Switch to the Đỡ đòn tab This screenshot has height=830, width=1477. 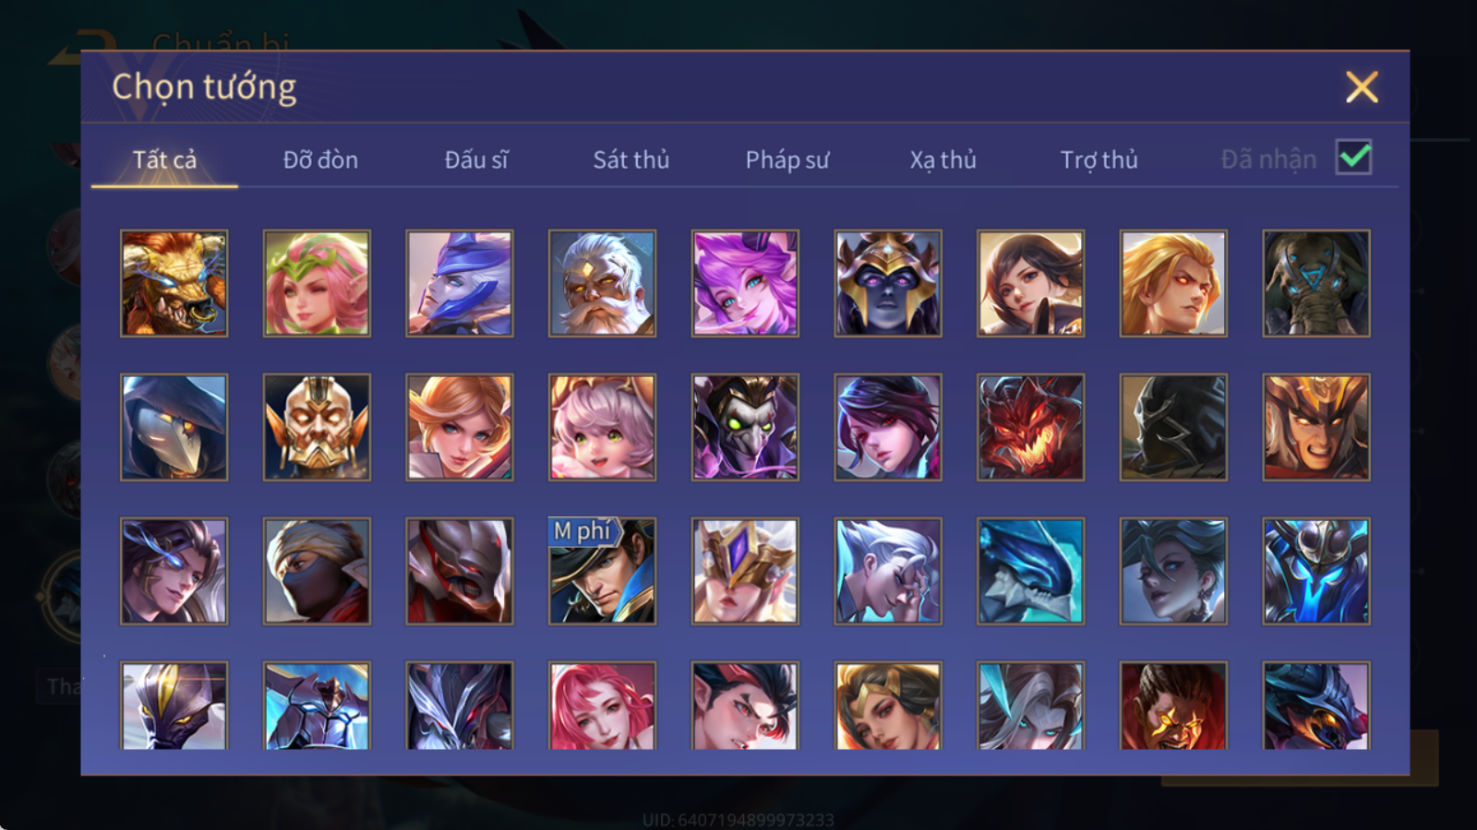point(320,160)
